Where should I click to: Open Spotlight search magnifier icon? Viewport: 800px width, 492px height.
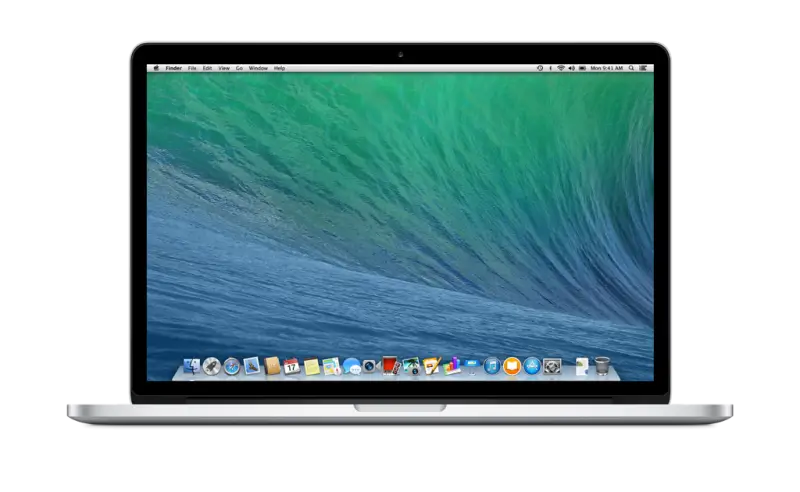coord(631,68)
